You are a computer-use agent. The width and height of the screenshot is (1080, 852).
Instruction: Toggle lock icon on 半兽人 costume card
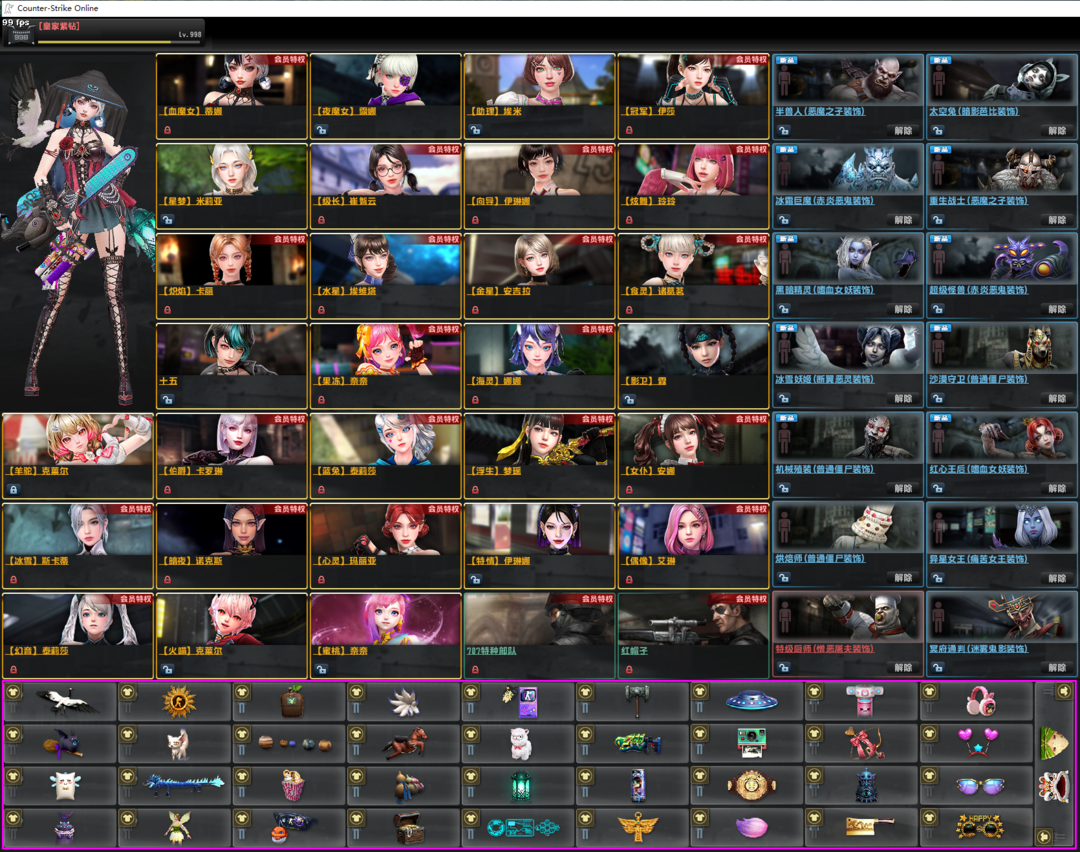click(x=784, y=130)
